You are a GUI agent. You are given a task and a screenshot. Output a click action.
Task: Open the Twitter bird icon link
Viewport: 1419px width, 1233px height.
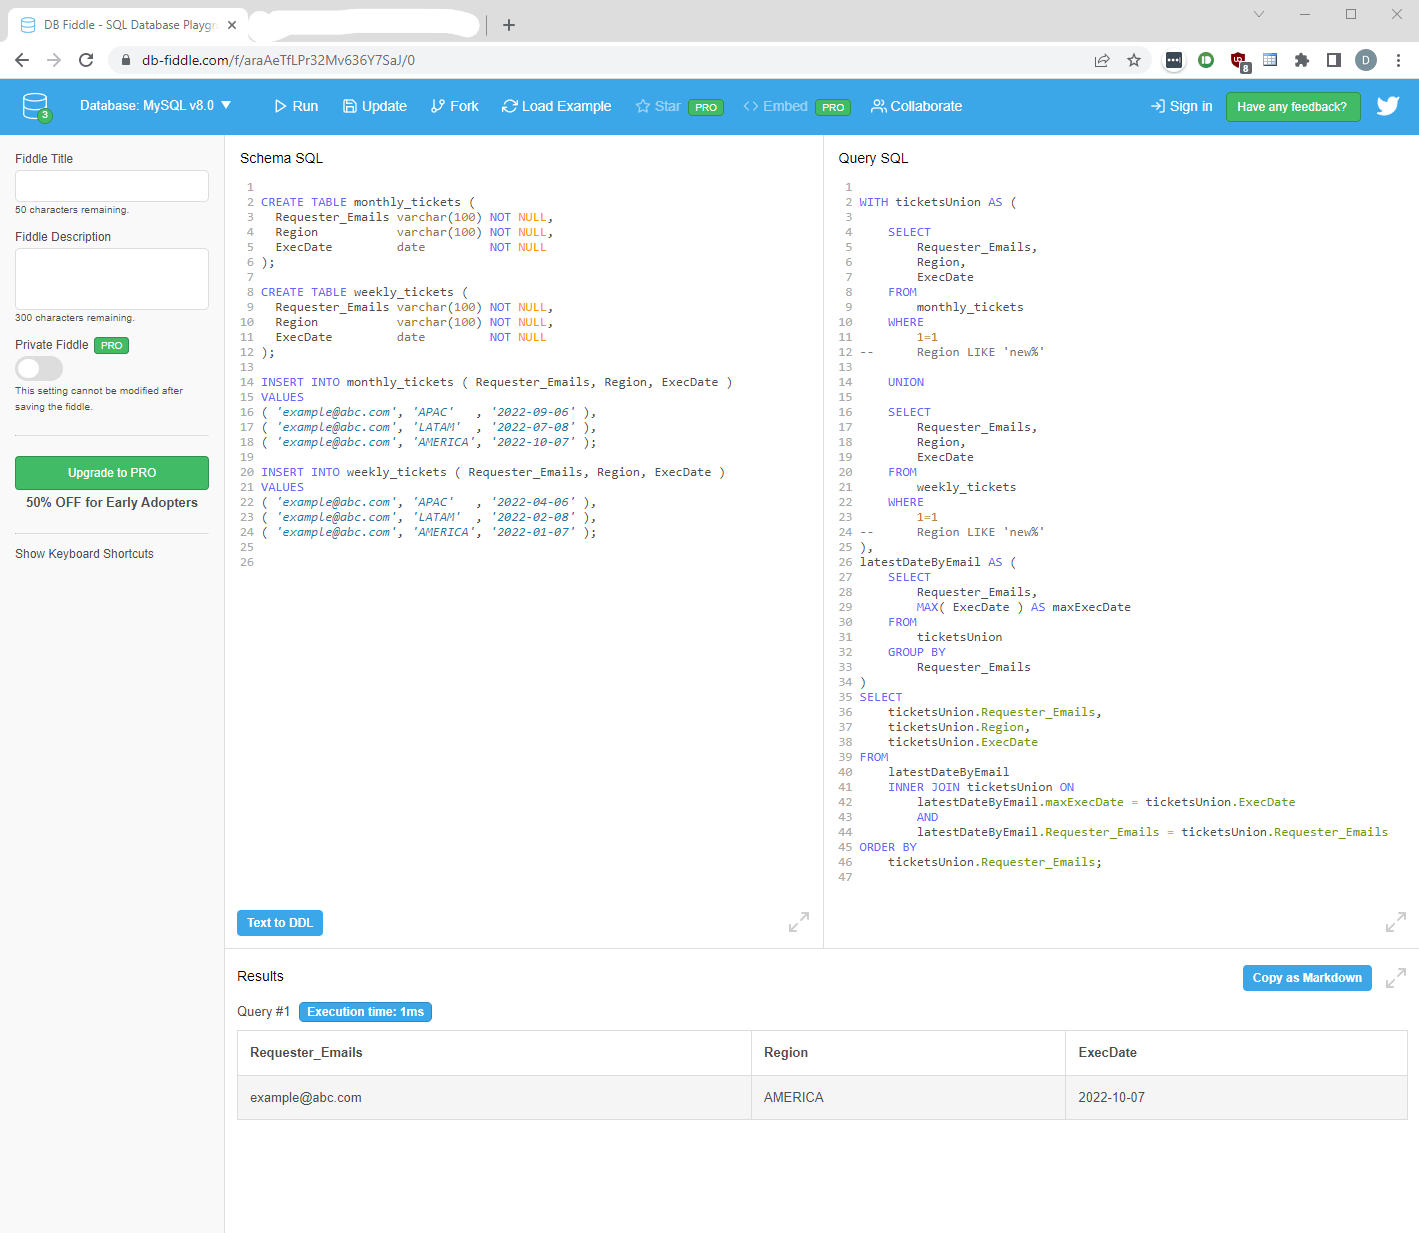coord(1388,105)
